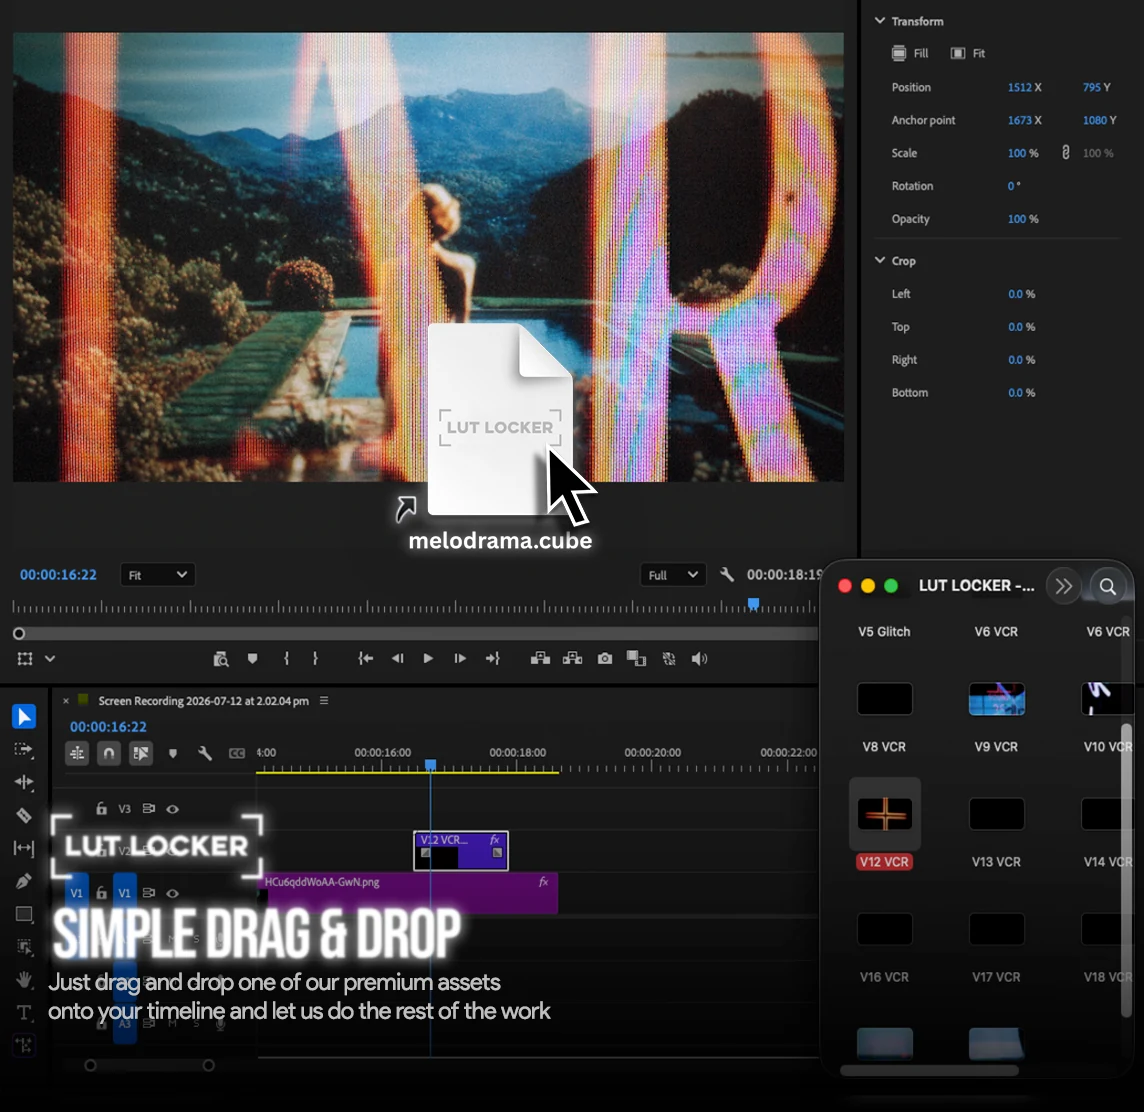The image size is (1144, 1112).
Task: Toggle V3 track output eye
Action: click(172, 808)
